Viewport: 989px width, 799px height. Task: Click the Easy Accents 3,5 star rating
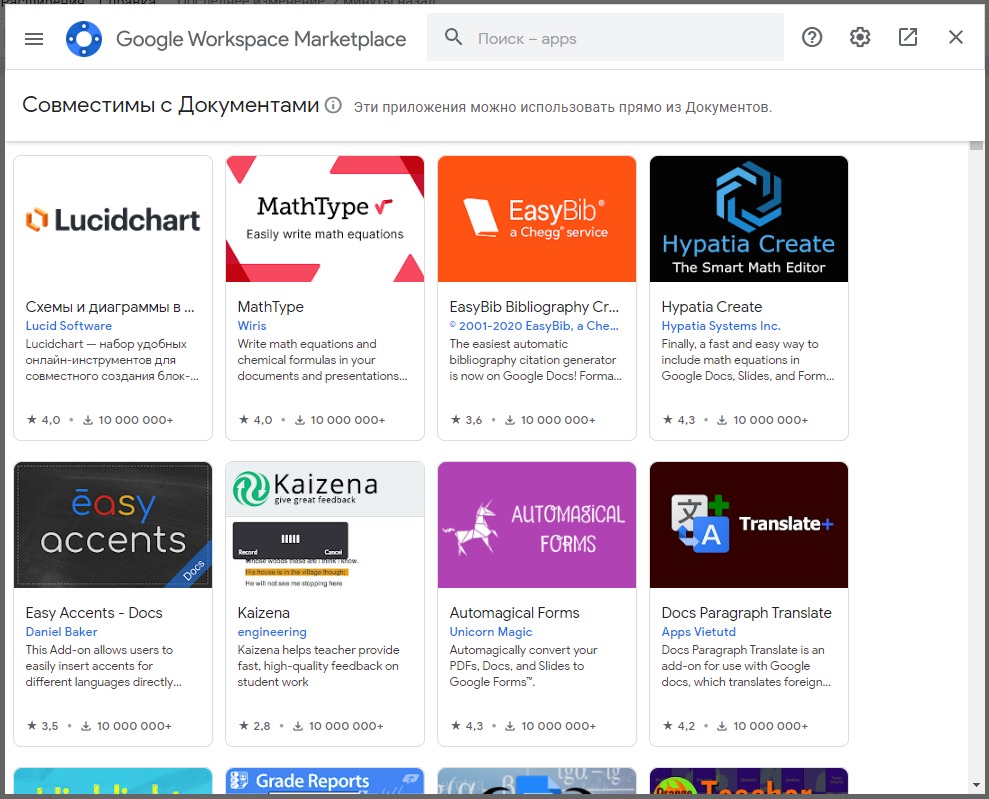[42, 726]
